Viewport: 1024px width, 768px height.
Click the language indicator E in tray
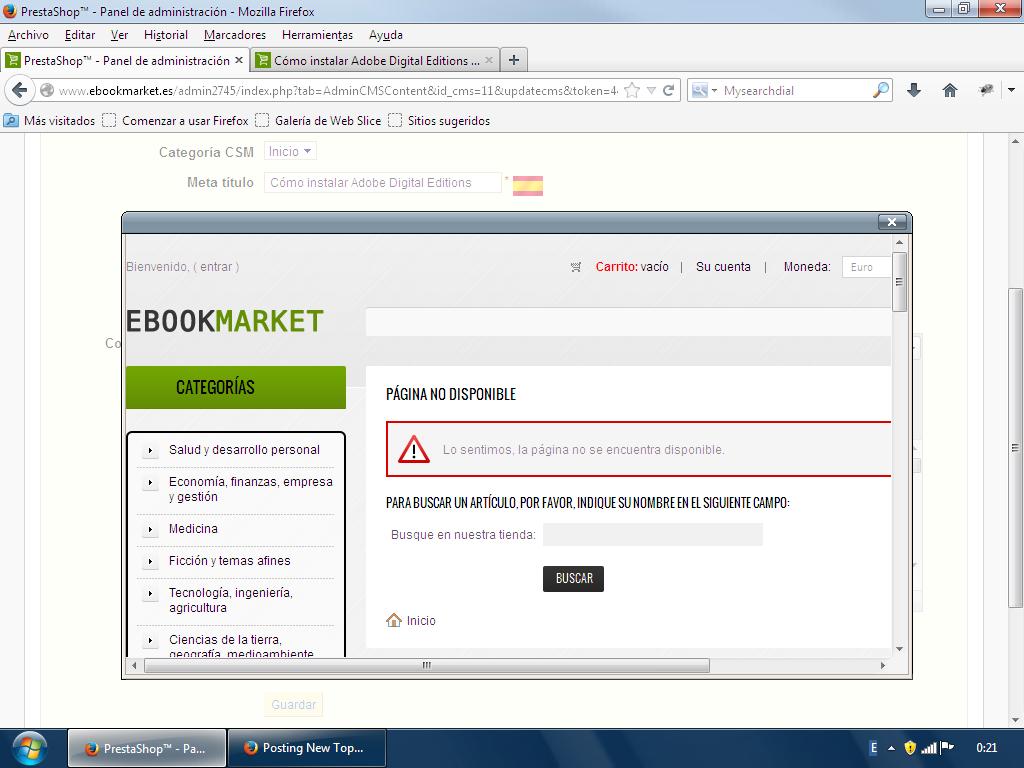(874, 748)
